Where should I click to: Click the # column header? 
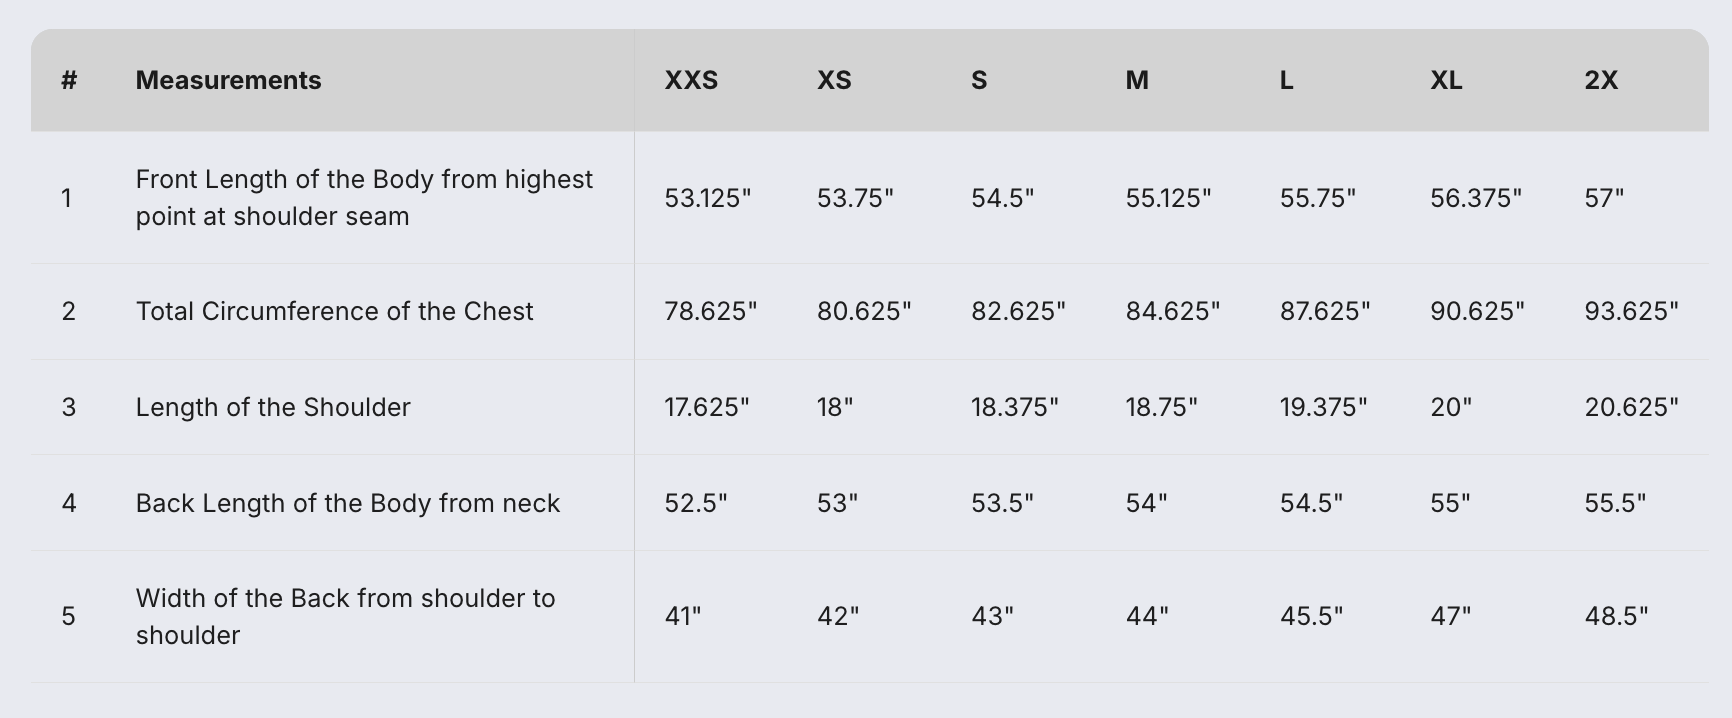(x=69, y=80)
